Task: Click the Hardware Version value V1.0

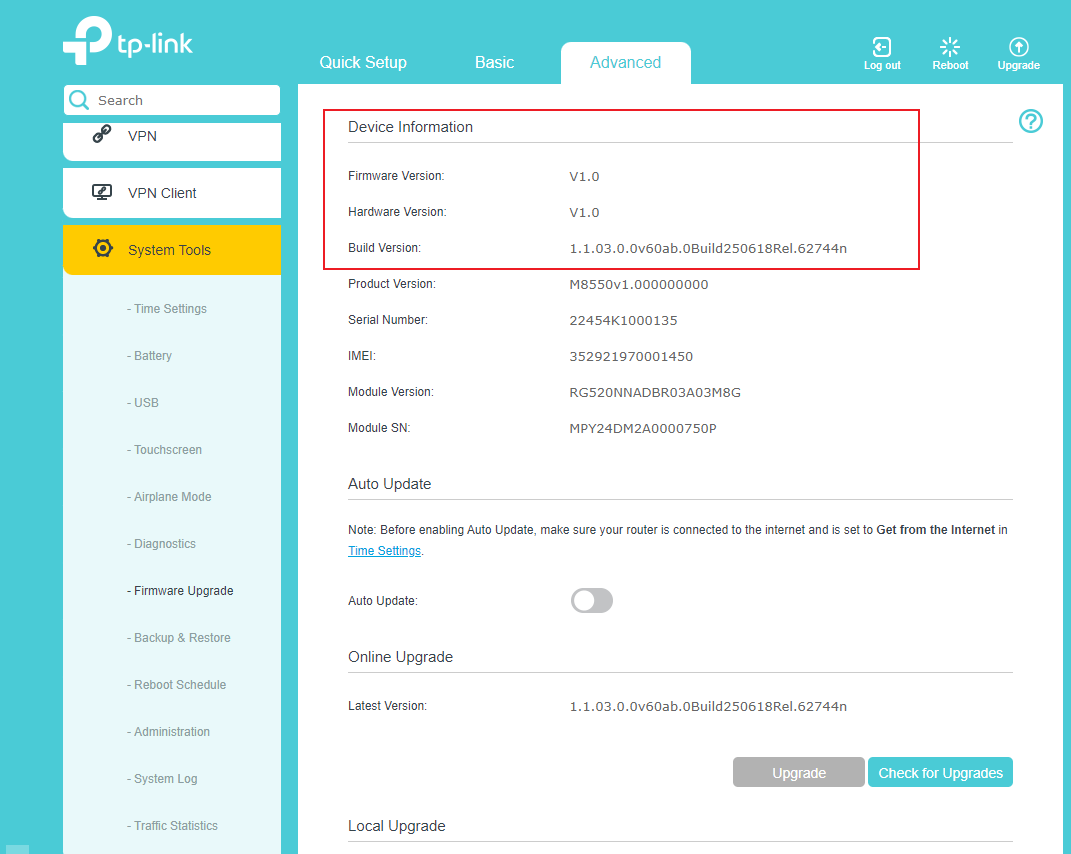Action: tap(585, 213)
